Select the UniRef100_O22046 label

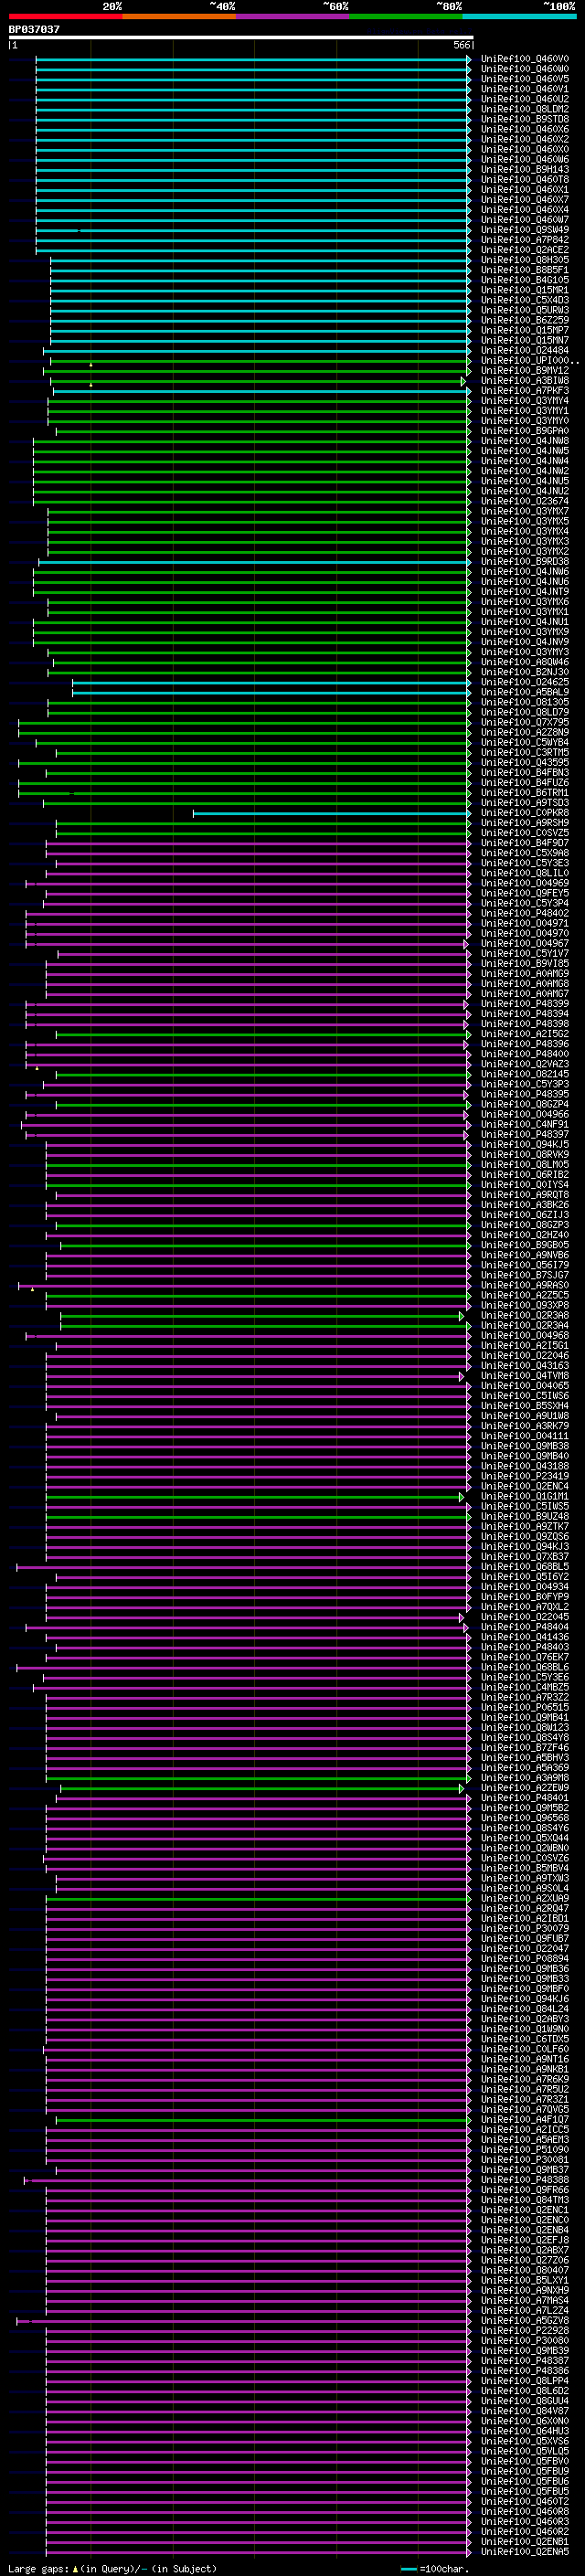[525, 1356]
